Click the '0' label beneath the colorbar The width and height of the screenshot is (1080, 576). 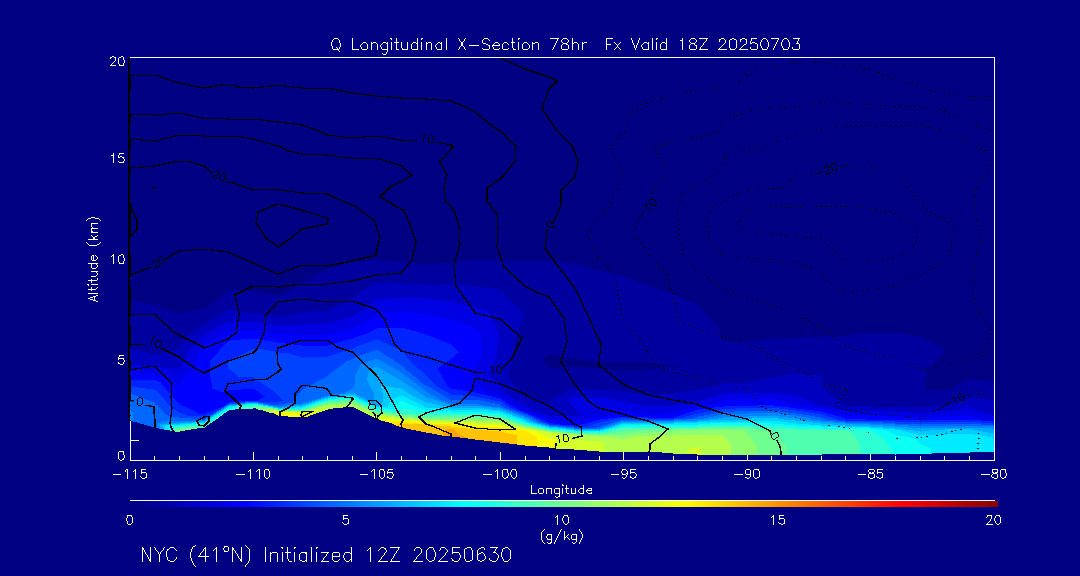129,521
